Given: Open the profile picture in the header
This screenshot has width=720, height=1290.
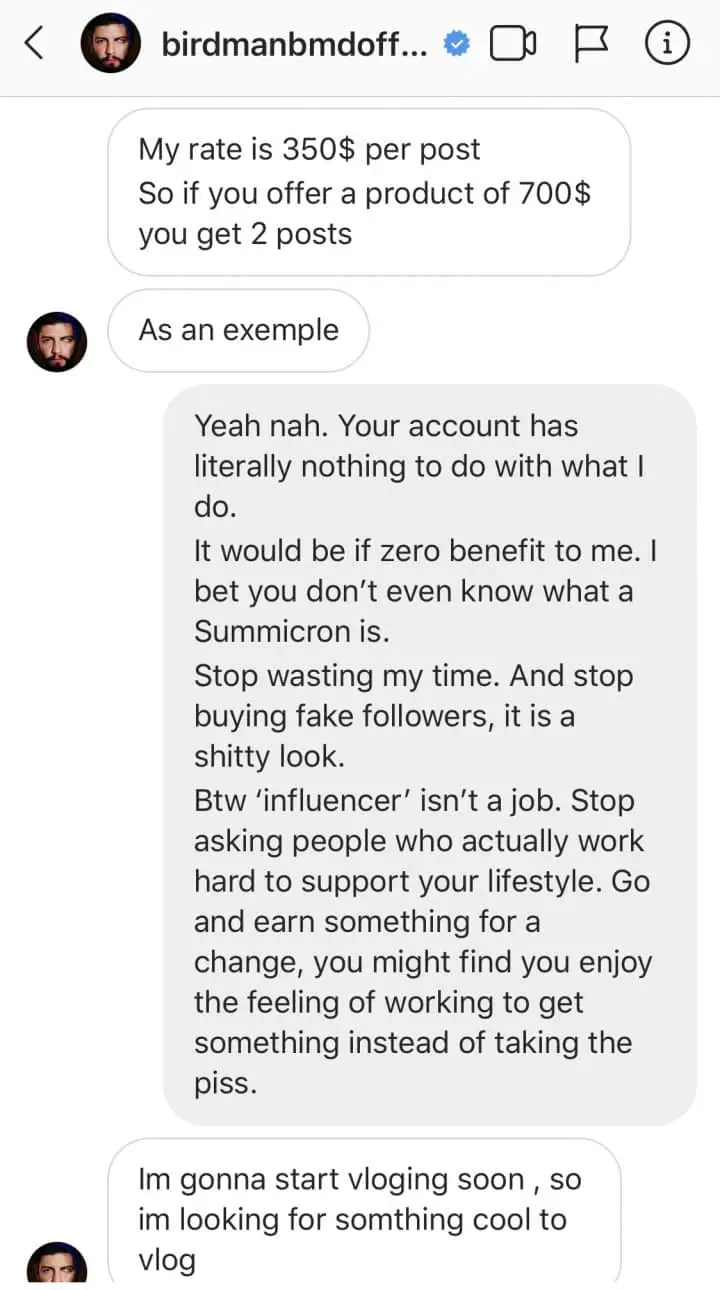Looking at the screenshot, I should 110,44.
